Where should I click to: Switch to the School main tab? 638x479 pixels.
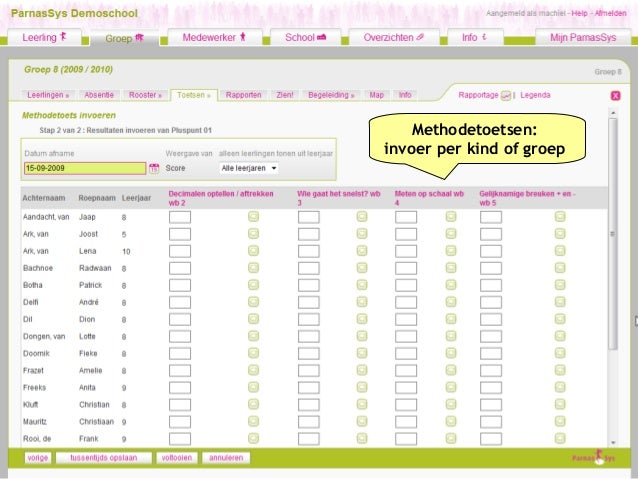coord(306,37)
